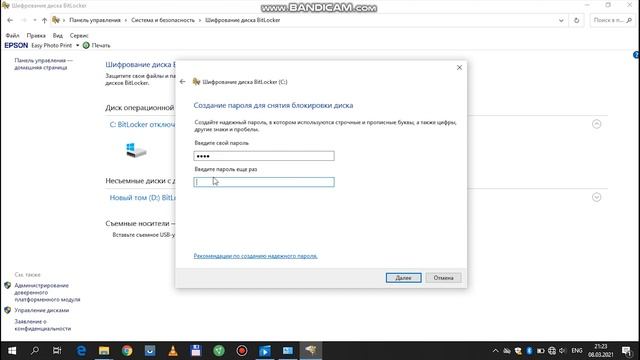
Task: Open volume control in the tray
Action: point(563,351)
